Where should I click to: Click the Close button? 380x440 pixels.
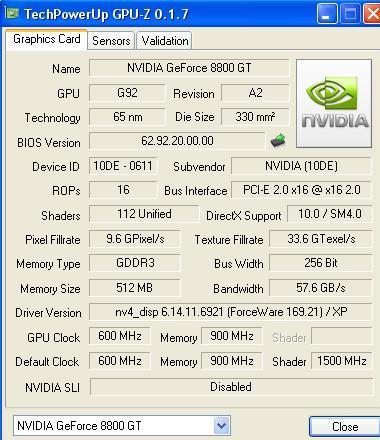coord(345,427)
